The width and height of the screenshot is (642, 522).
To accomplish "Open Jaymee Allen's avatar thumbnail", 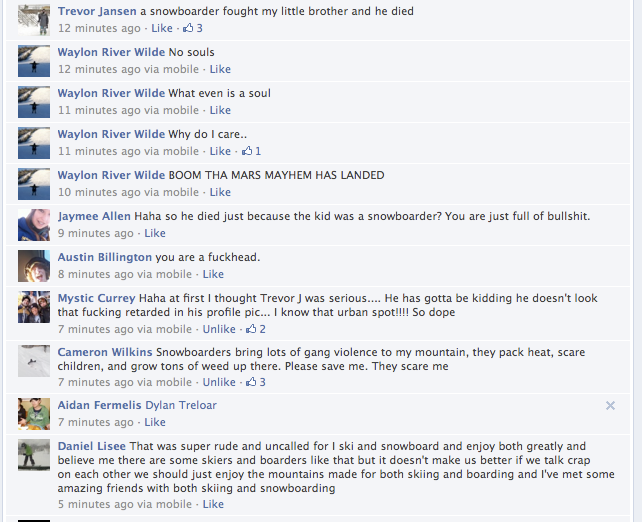I will (34, 225).
